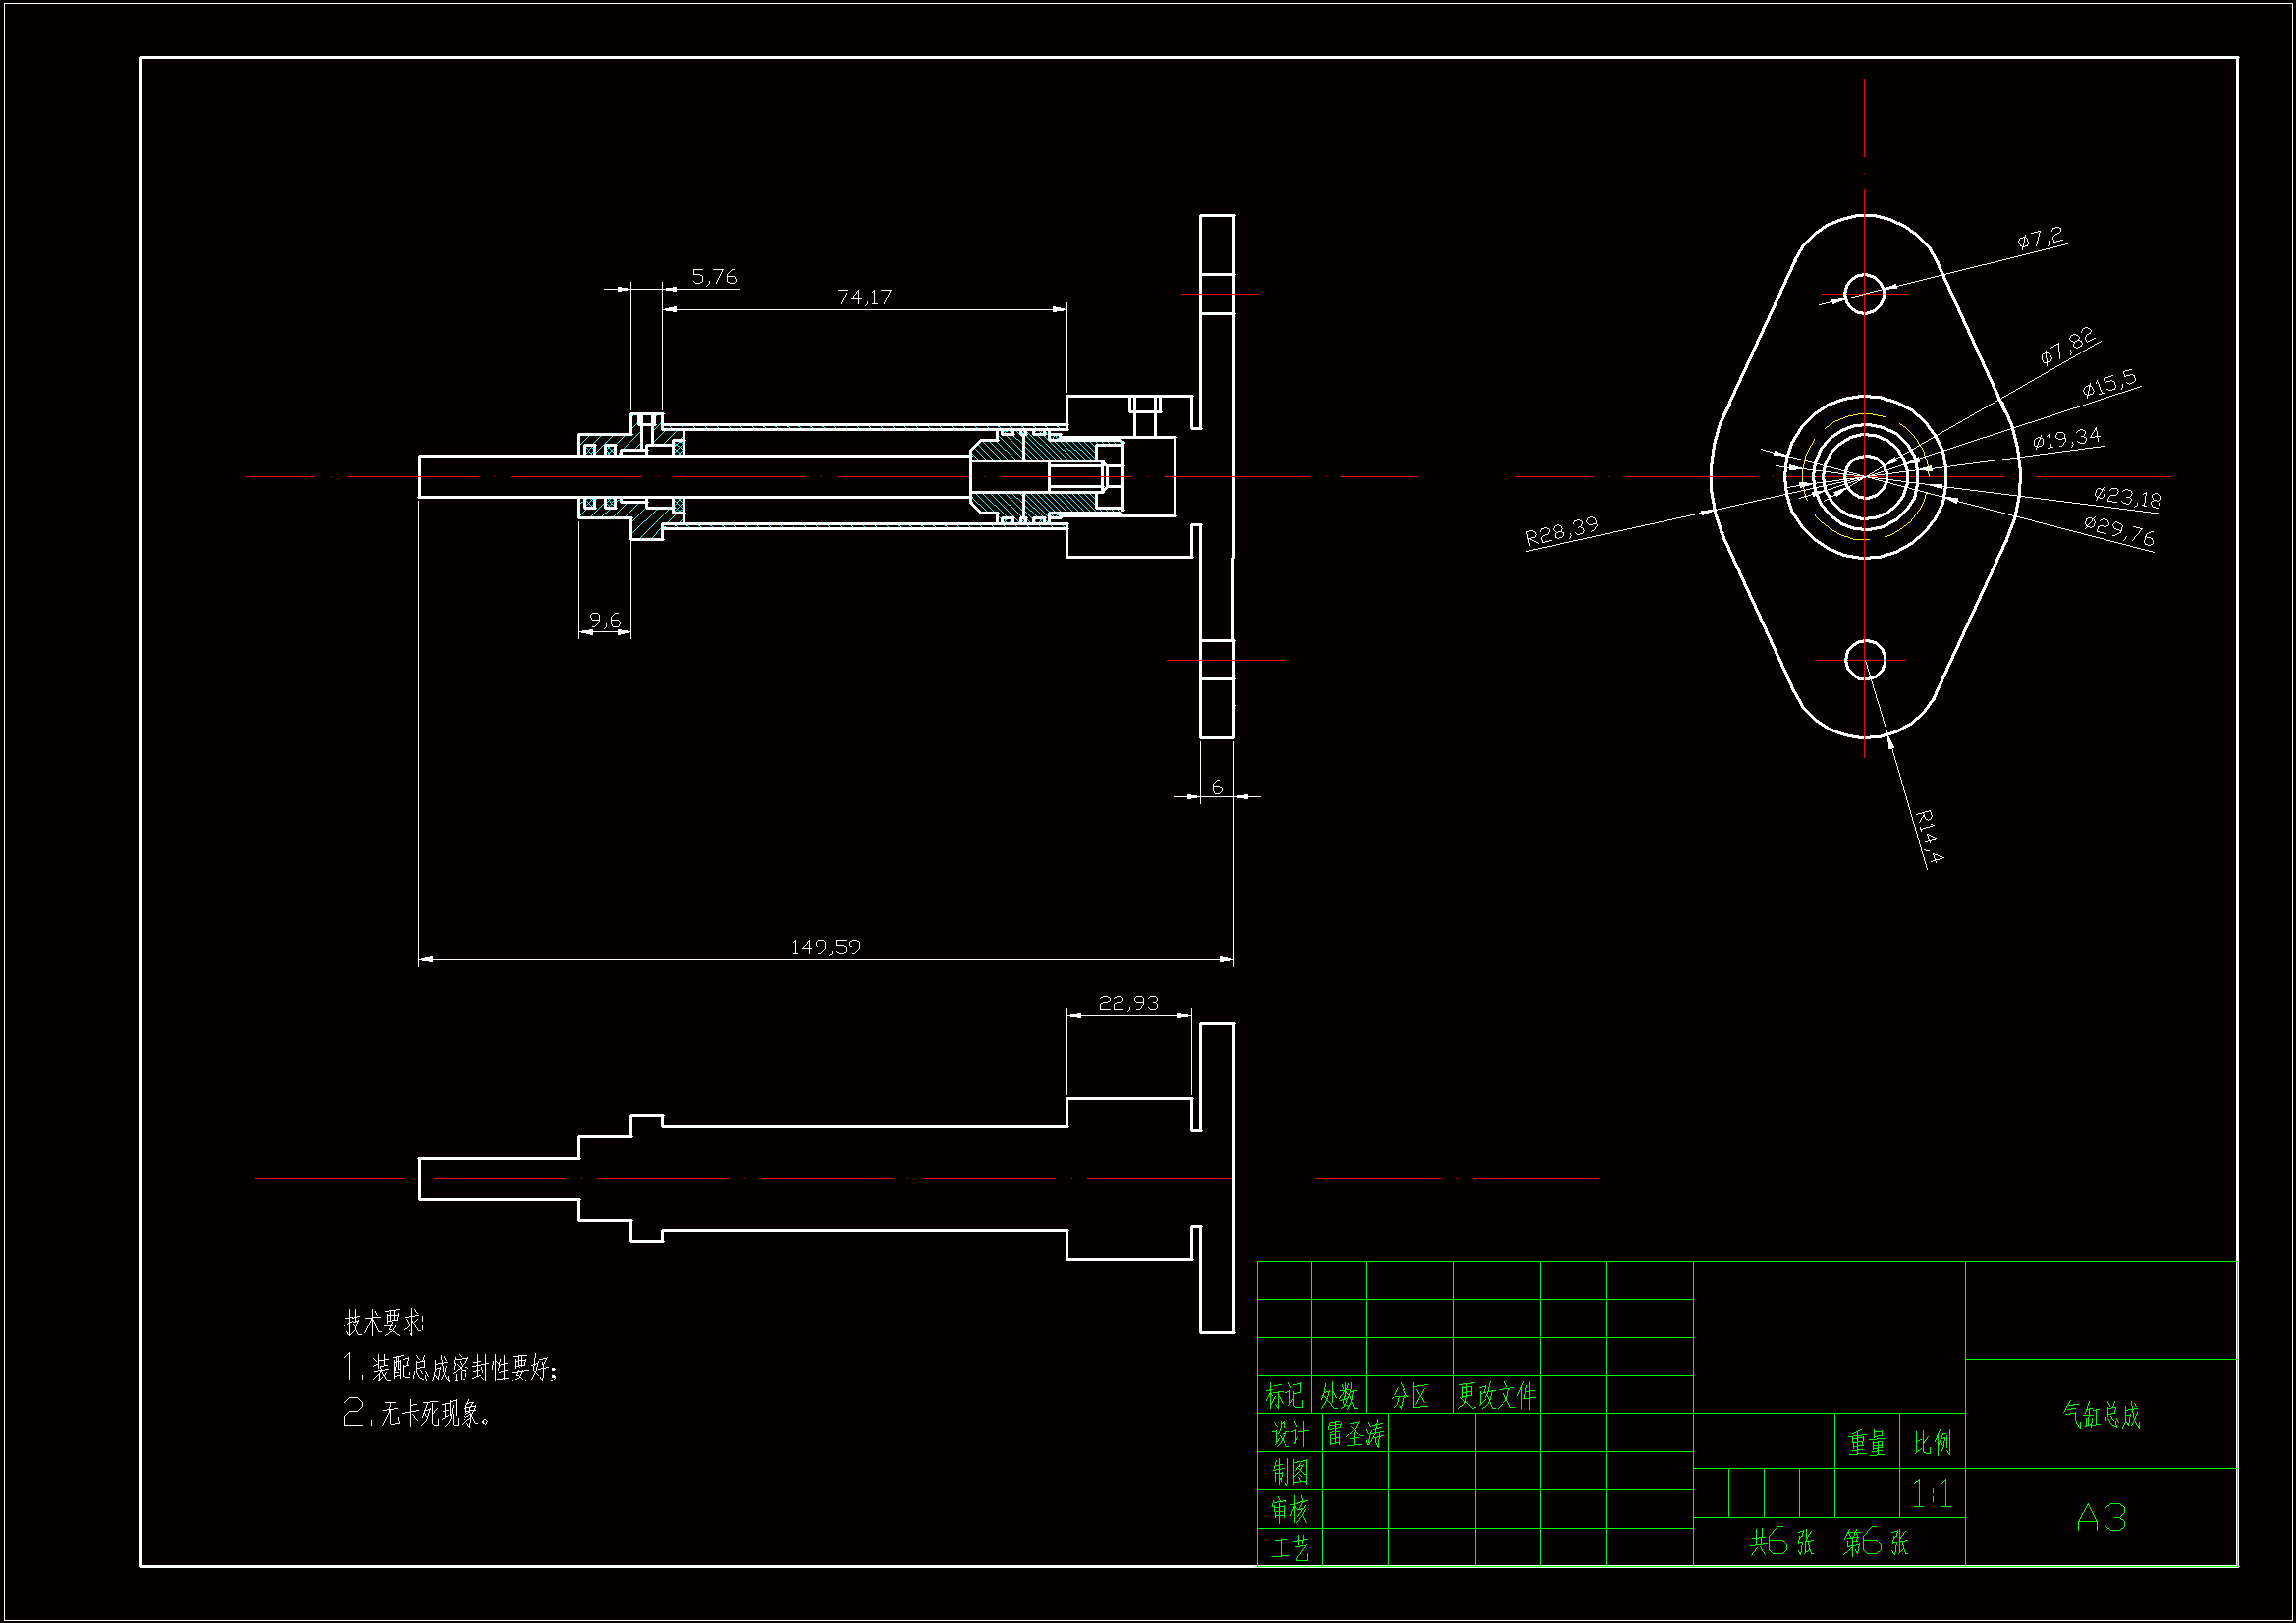2296x1623 pixels.
Task: Click the R28,39 radius annotation
Action: click(1561, 531)
